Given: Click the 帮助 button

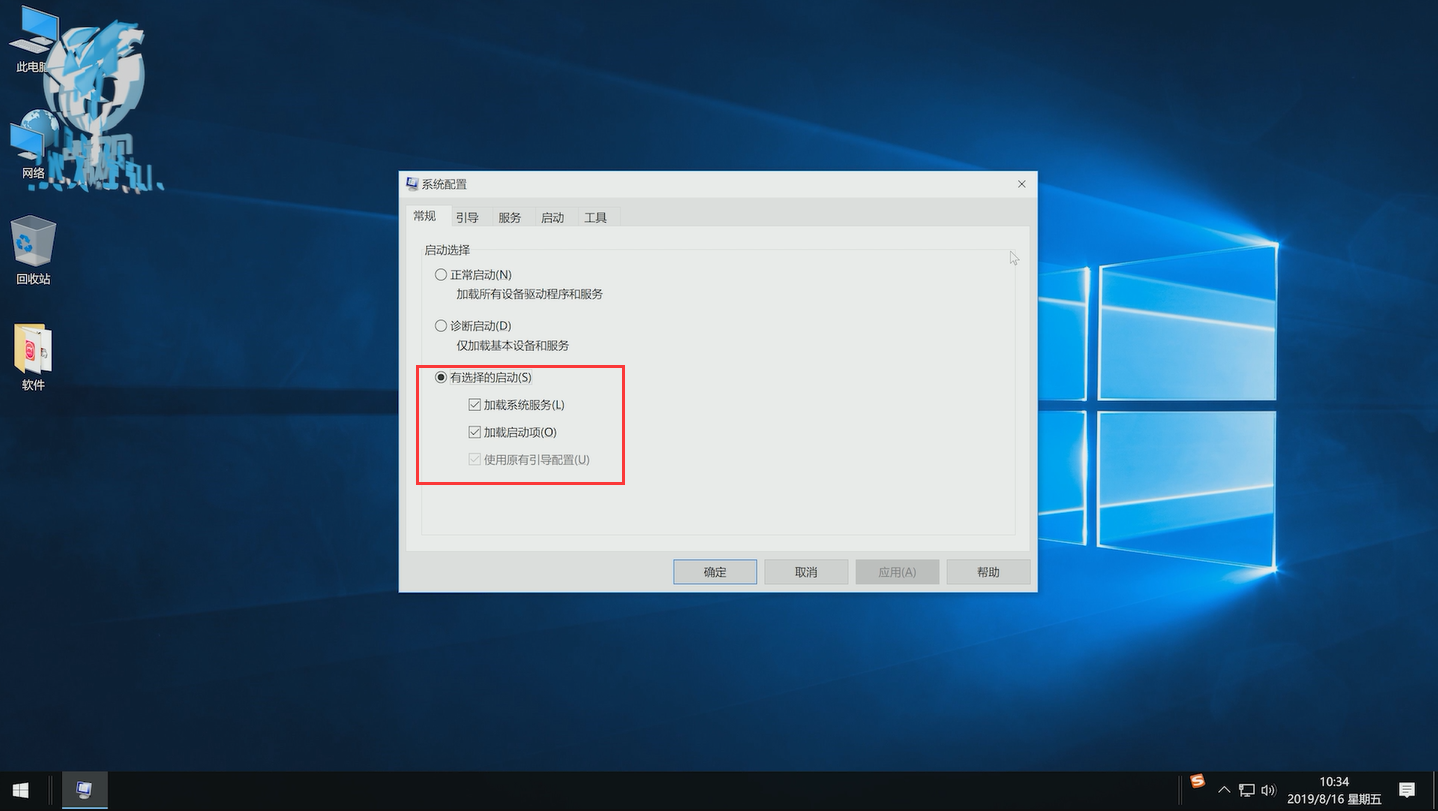Looking at the screenshot, I should point(988,572).
